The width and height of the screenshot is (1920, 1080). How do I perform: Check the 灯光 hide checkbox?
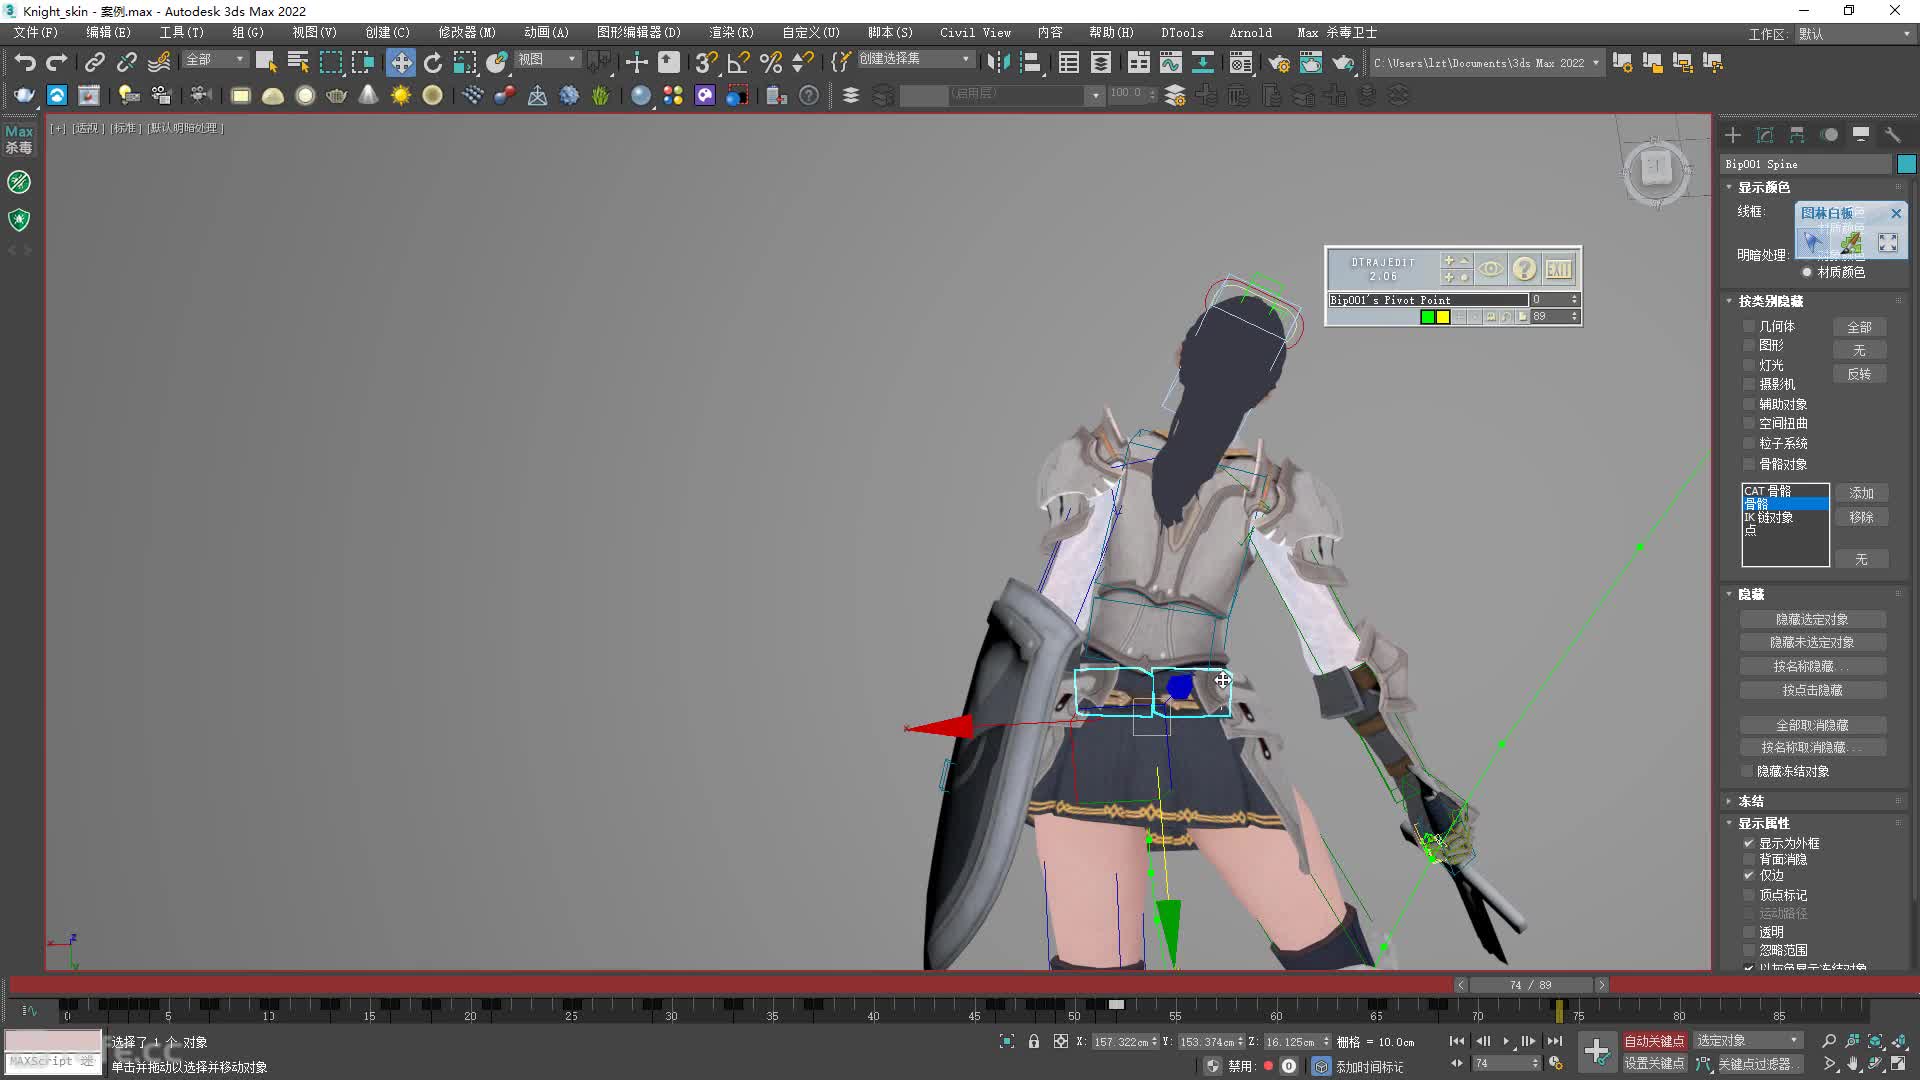tap(1749, 365)
